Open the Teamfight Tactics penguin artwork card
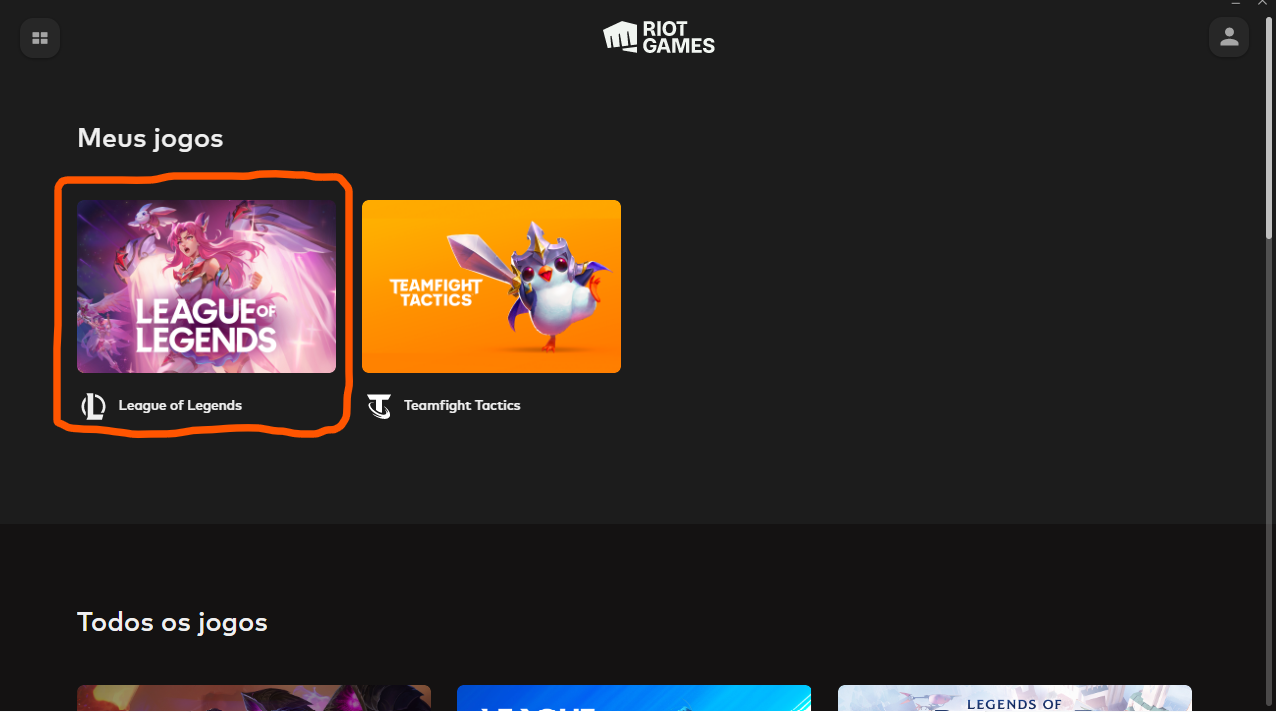 [491, 286]
